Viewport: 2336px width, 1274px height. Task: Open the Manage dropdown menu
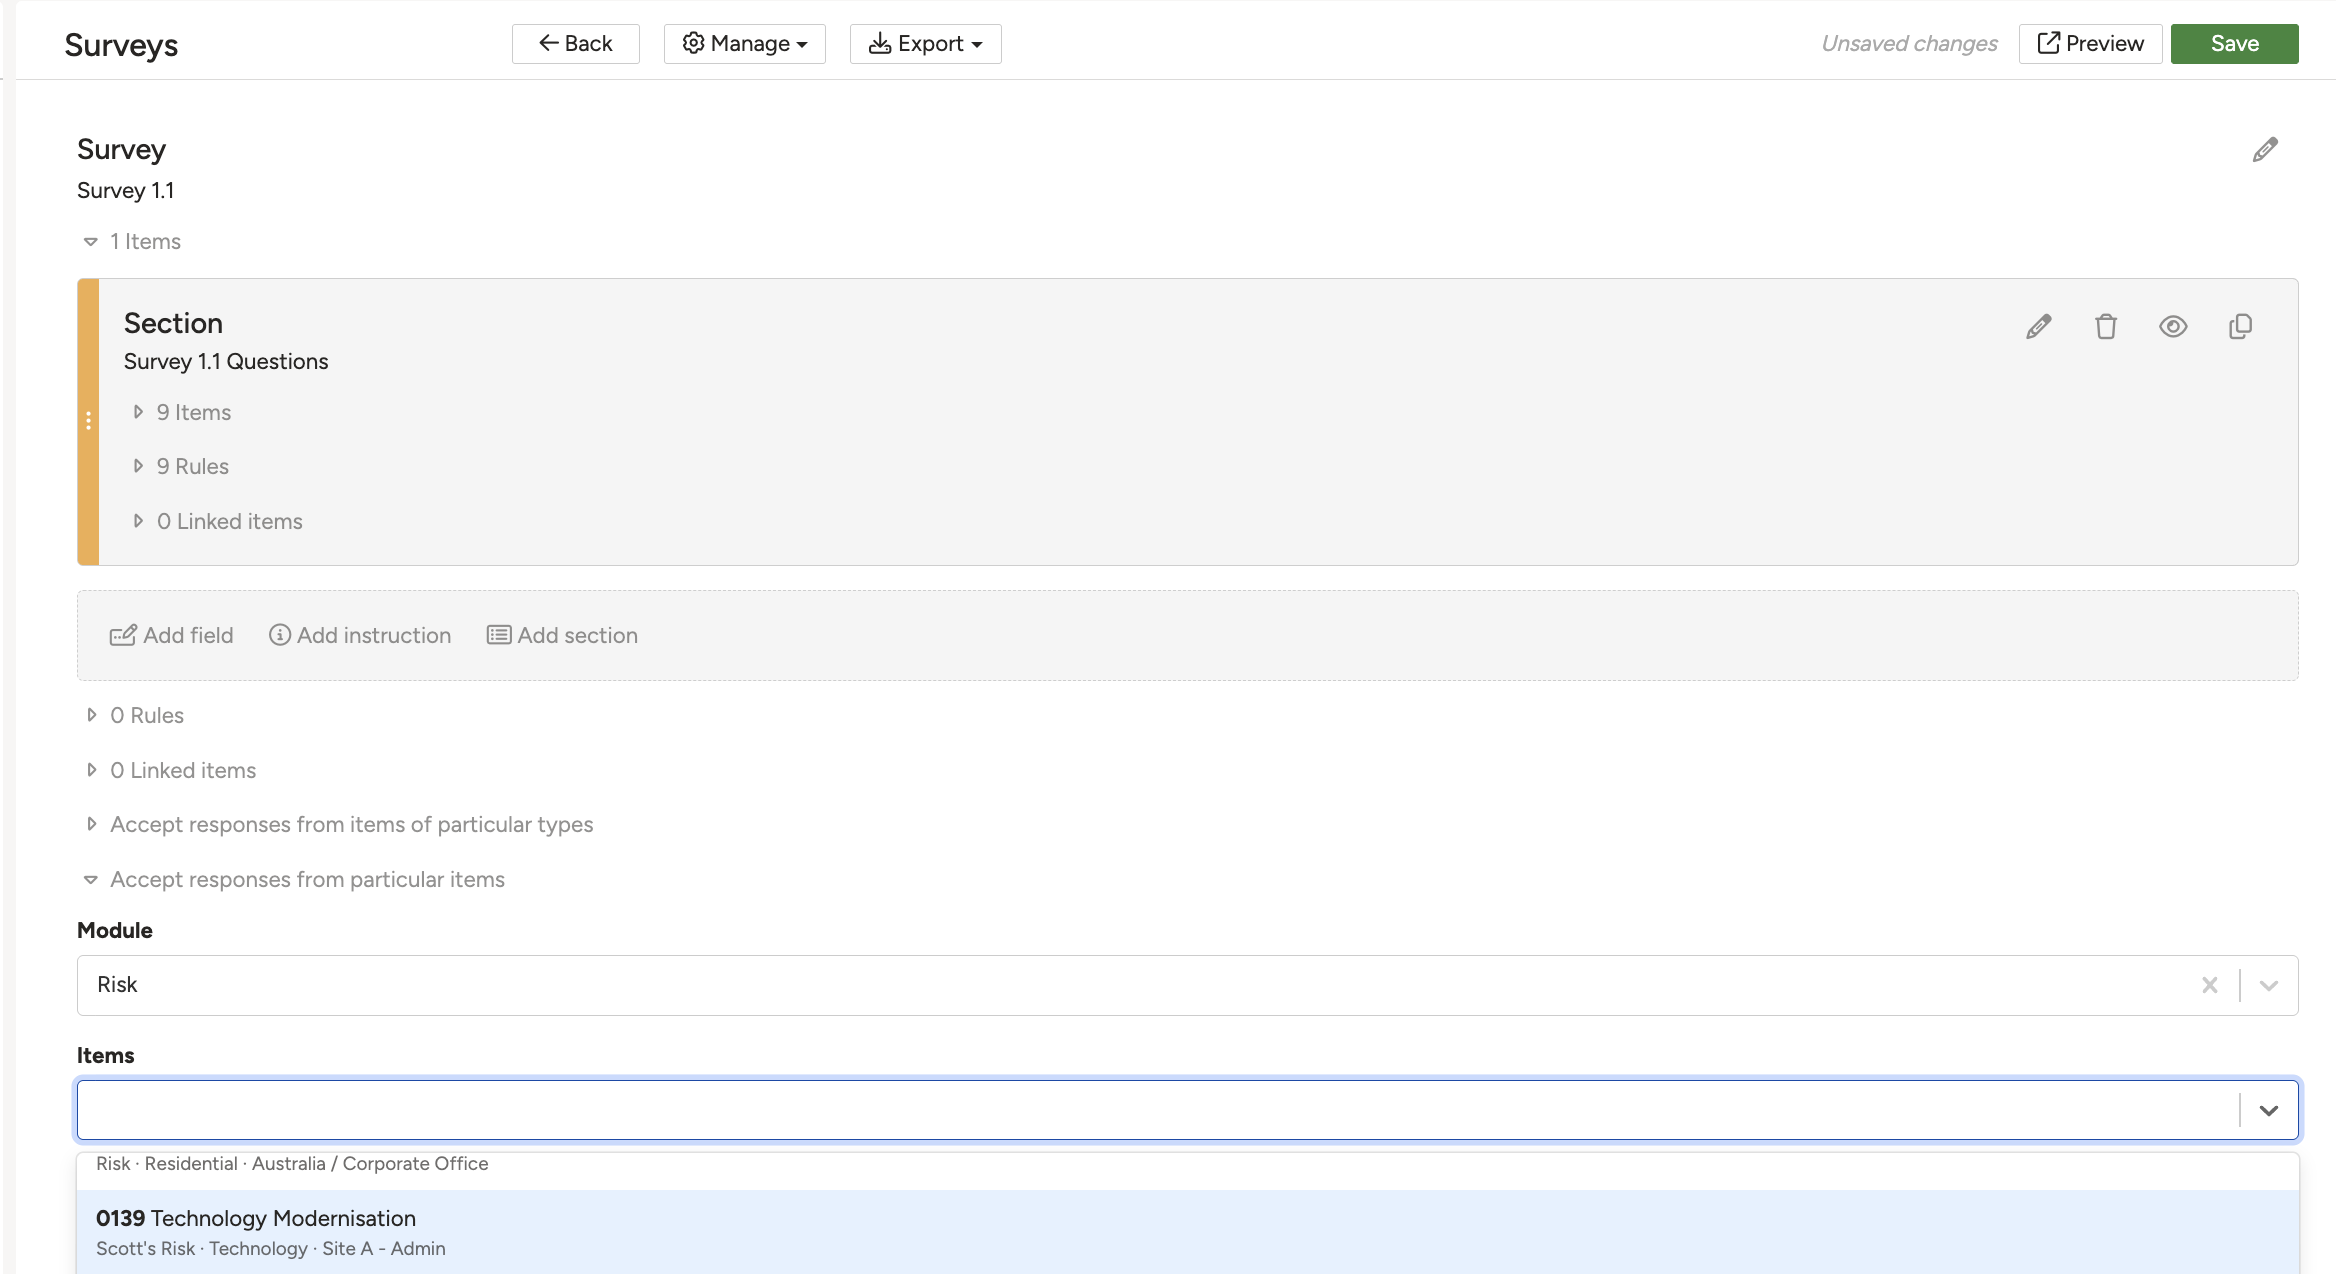[x=745, y=44]
